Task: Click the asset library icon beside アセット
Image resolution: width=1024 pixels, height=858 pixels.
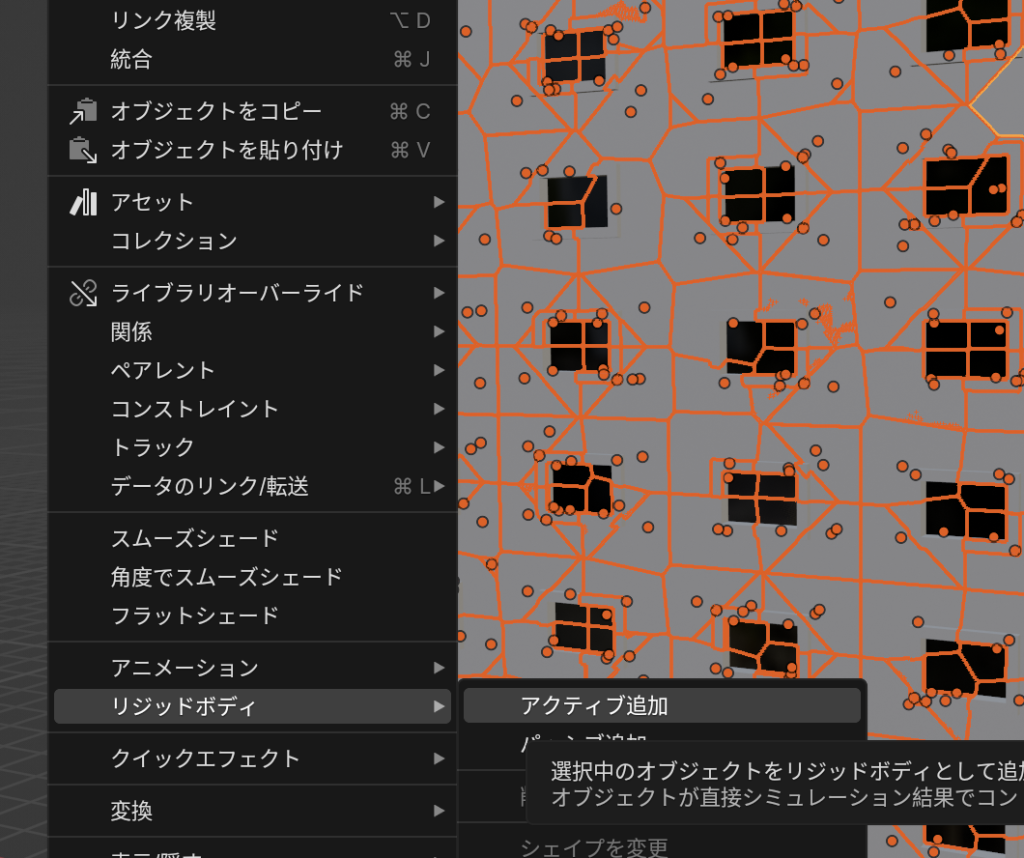Action: tap(83, 202)
